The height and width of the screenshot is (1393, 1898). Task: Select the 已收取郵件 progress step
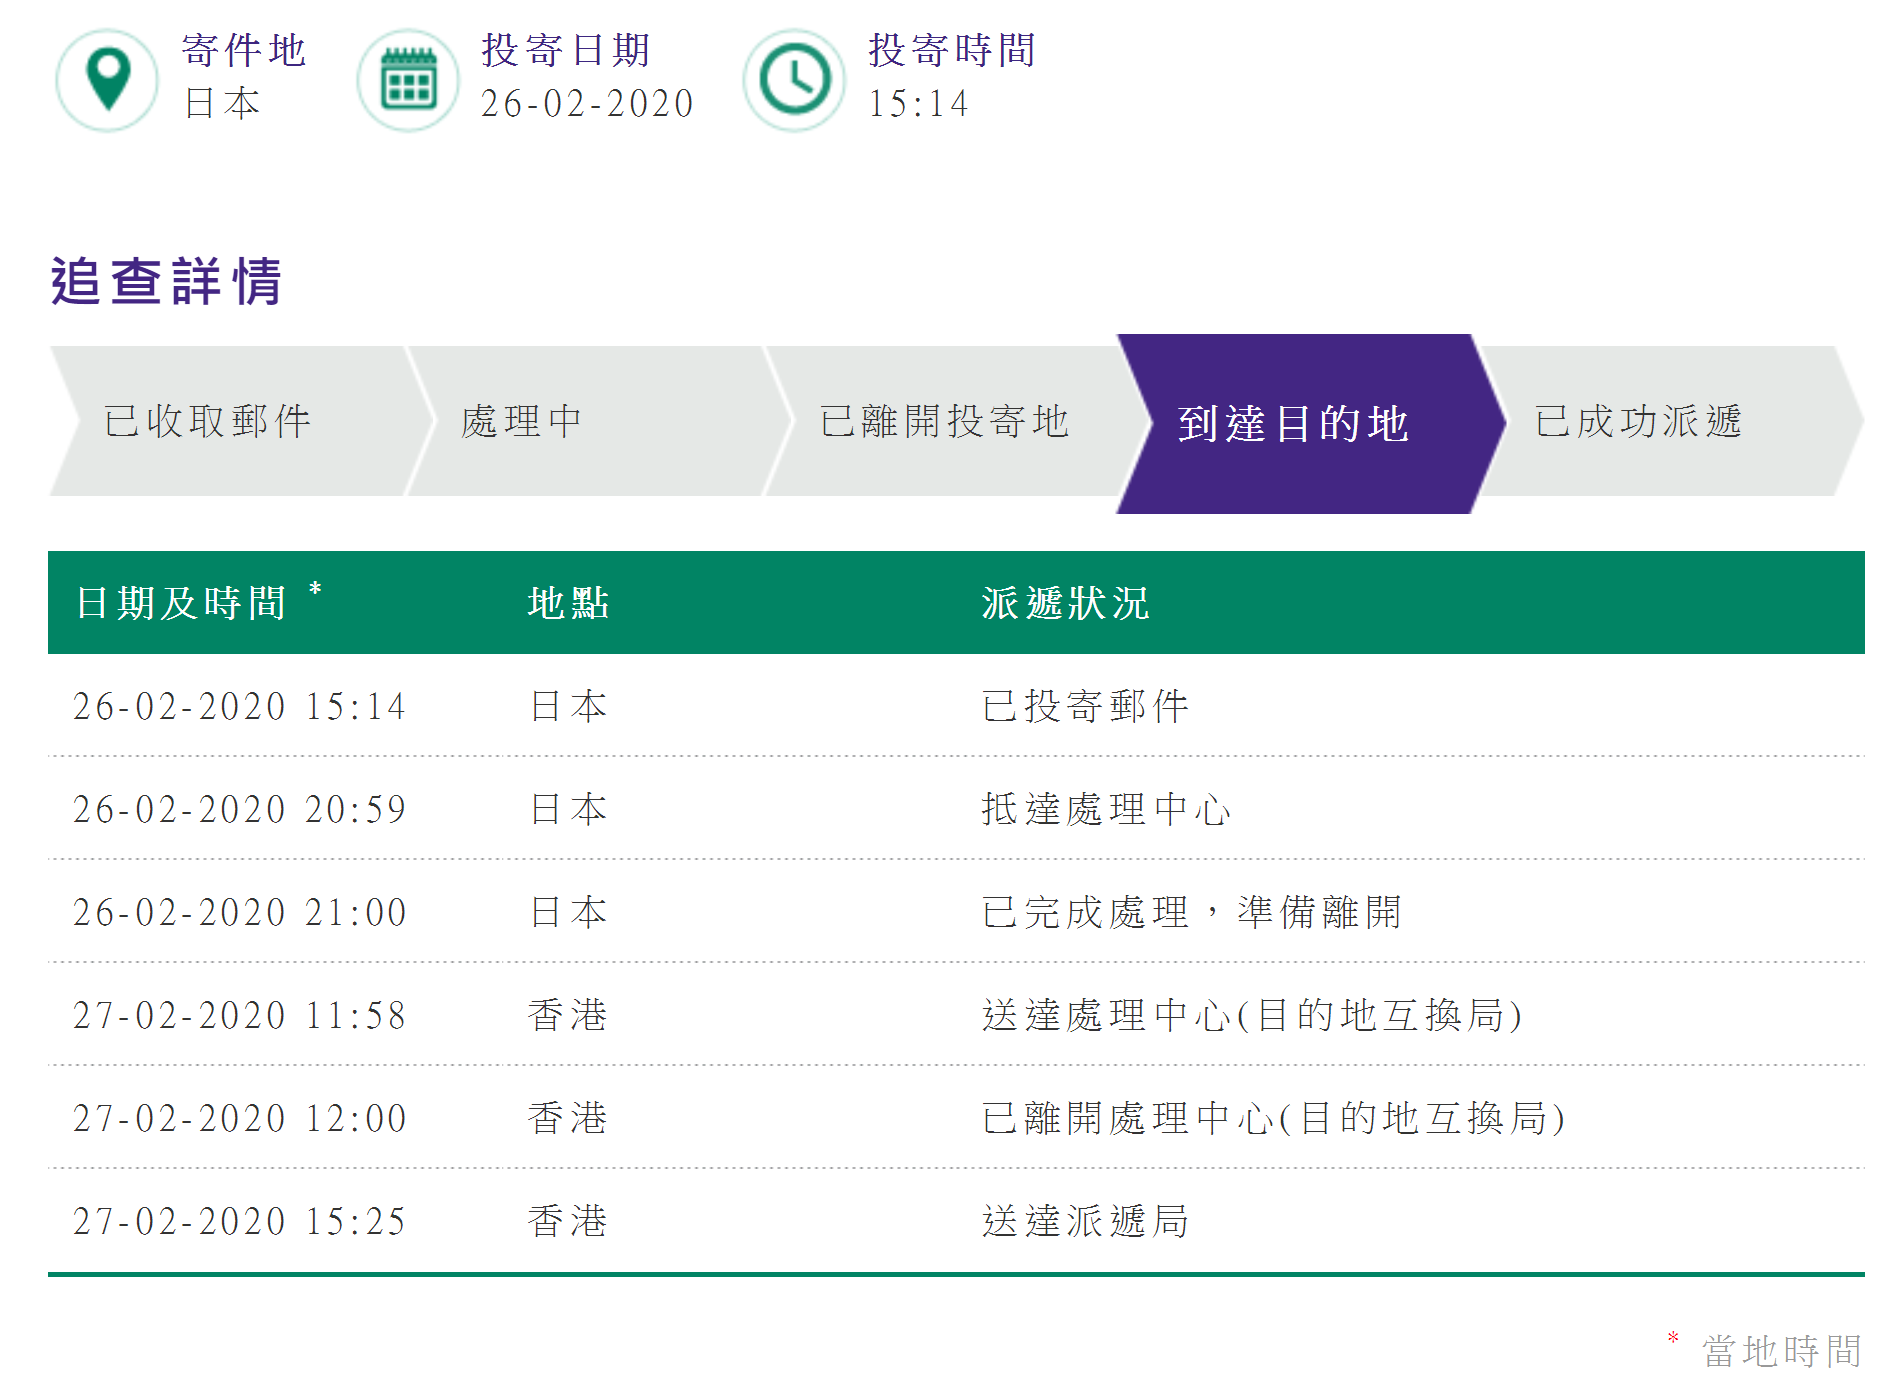point(241,421)
